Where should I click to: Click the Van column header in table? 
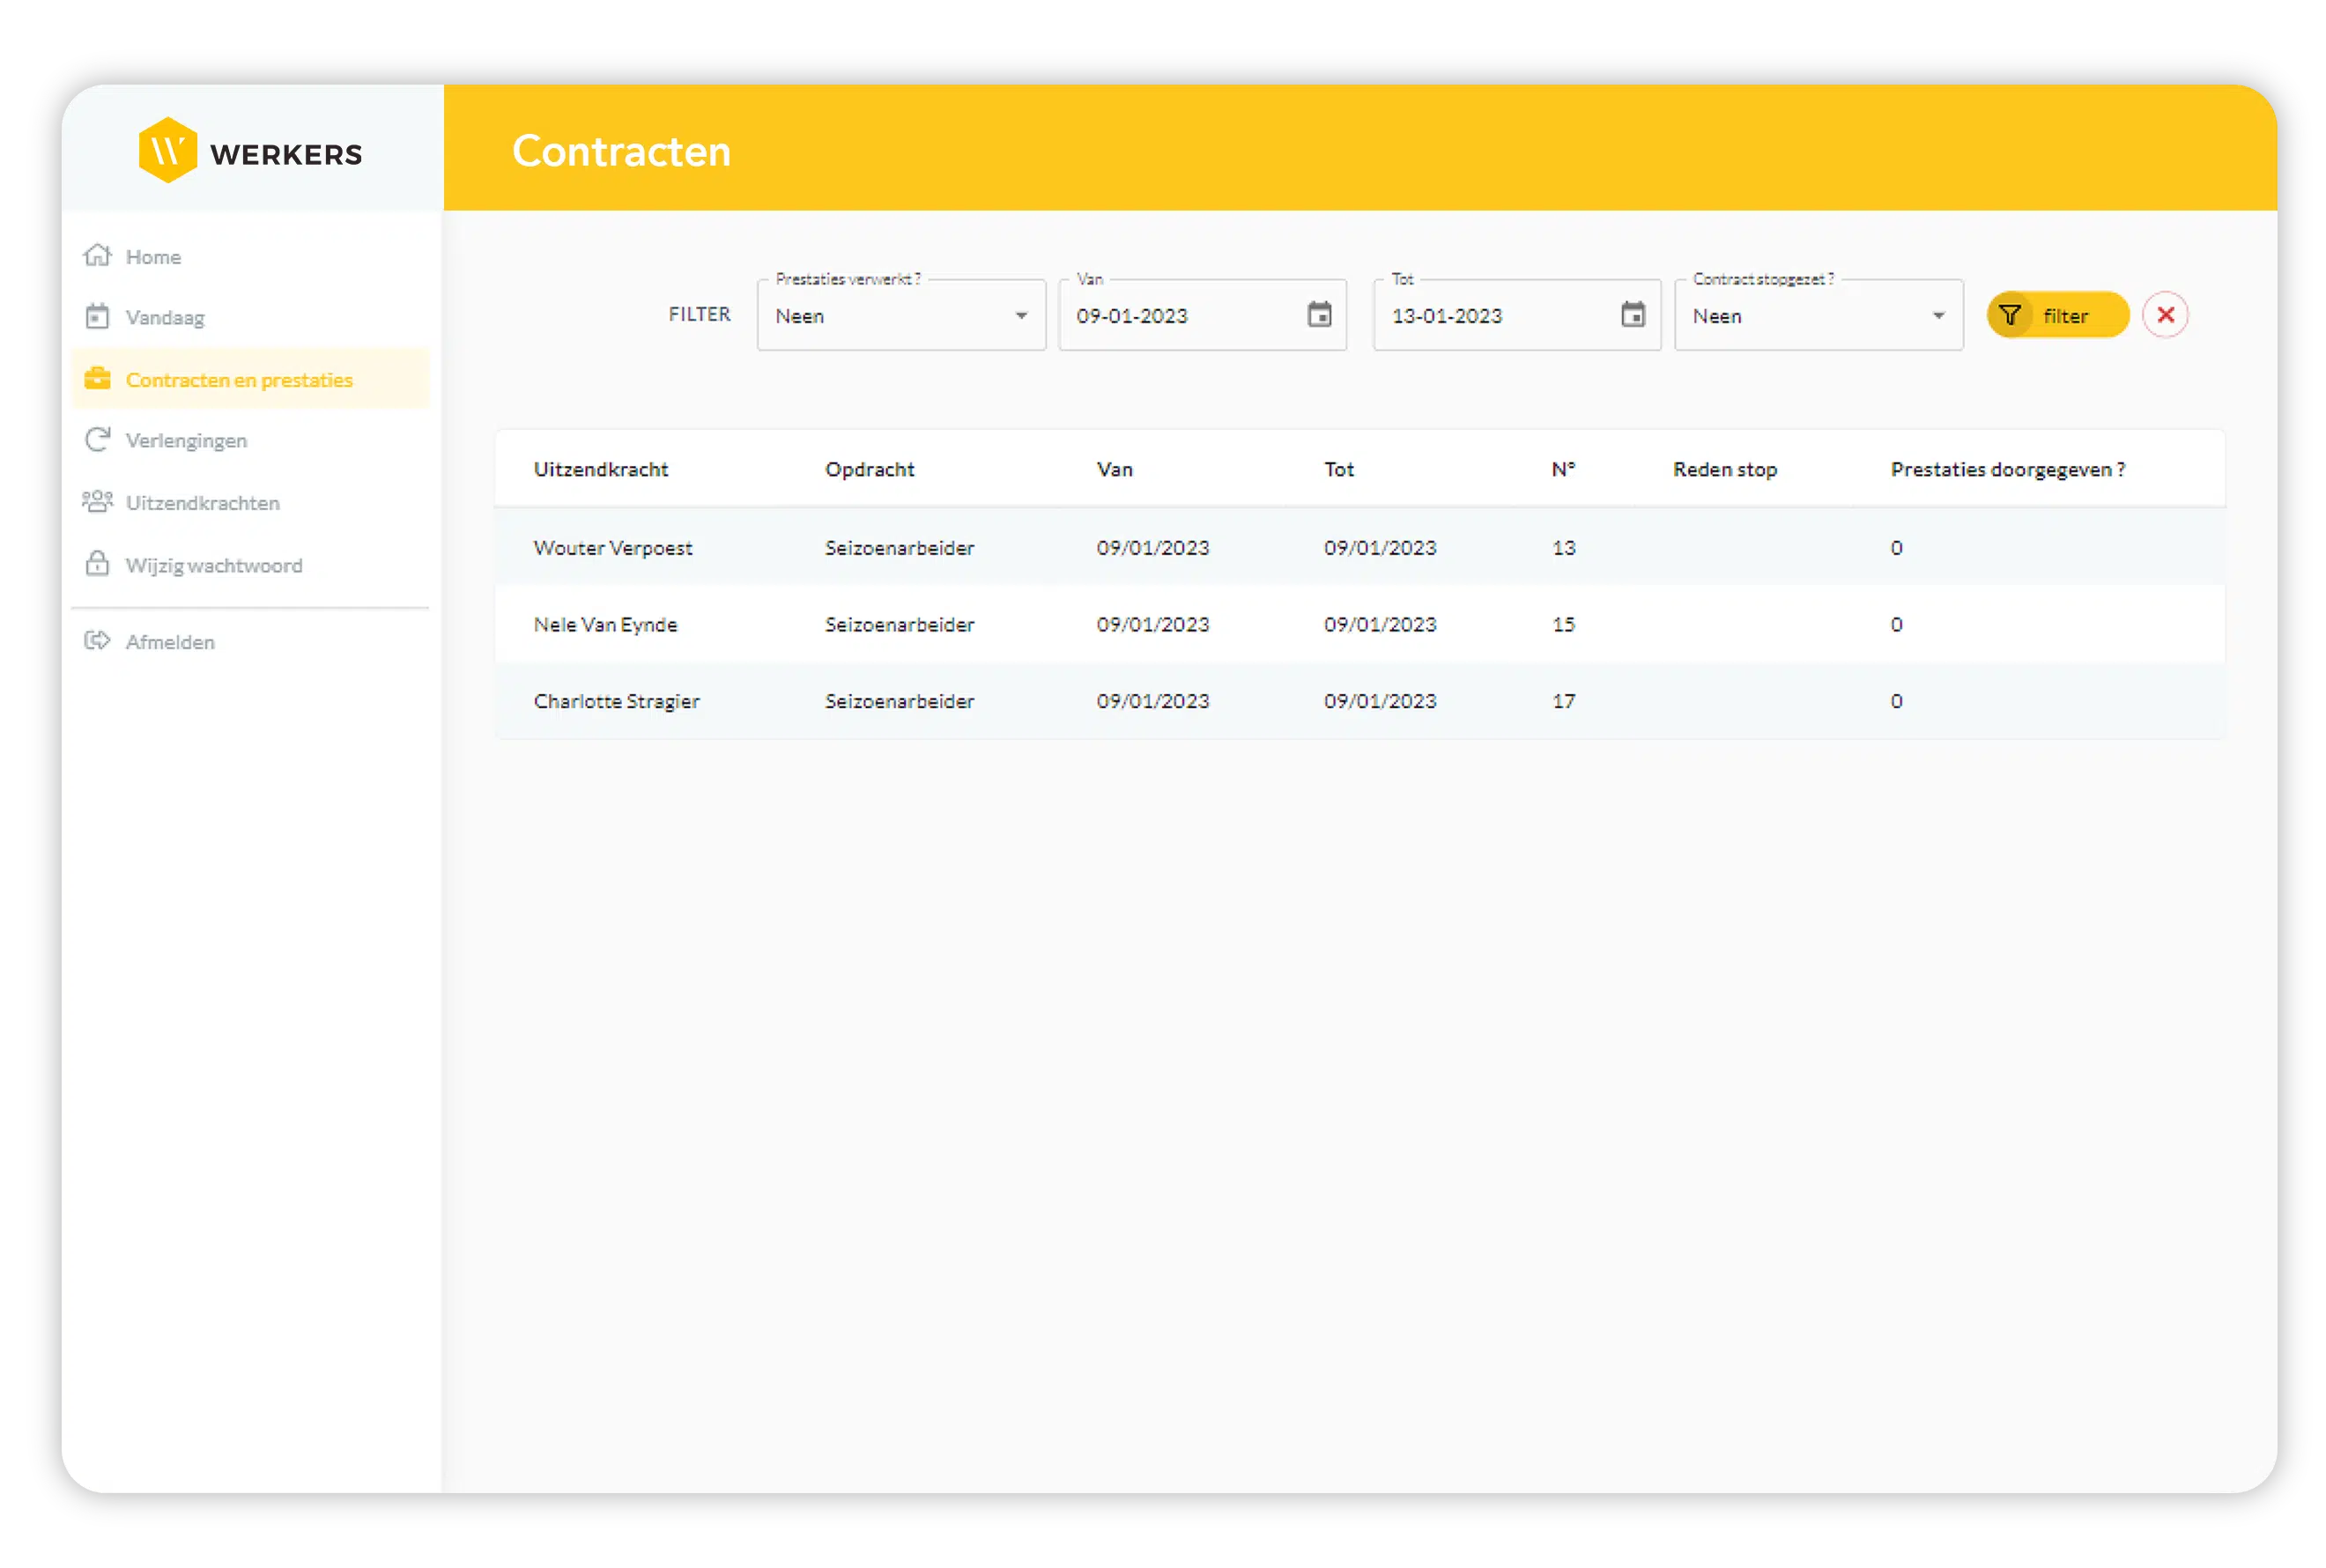[1114, 469]
